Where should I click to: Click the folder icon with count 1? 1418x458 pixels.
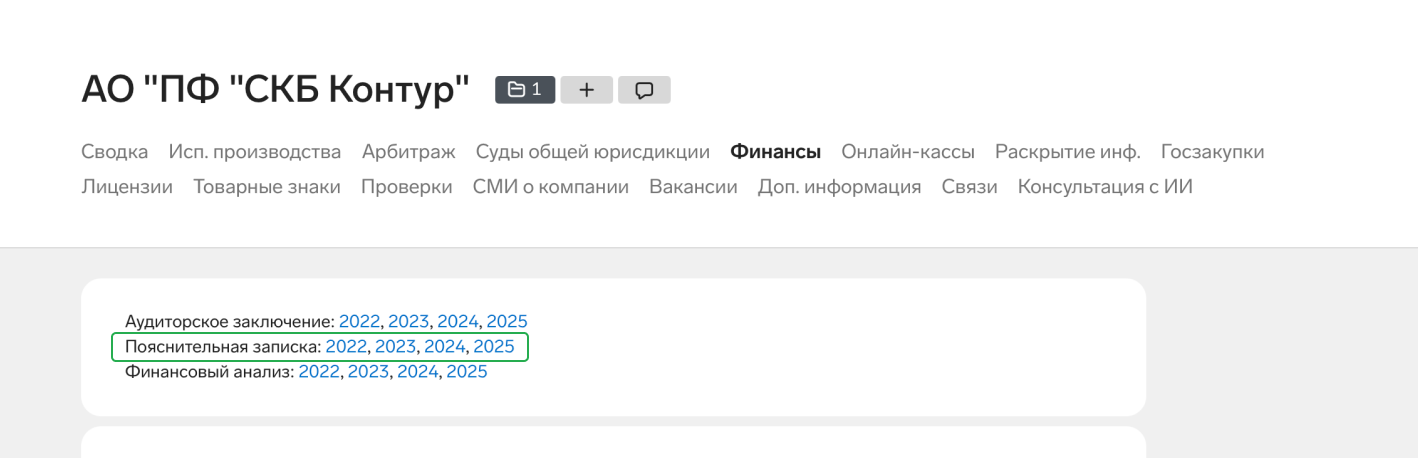(525, 90)
